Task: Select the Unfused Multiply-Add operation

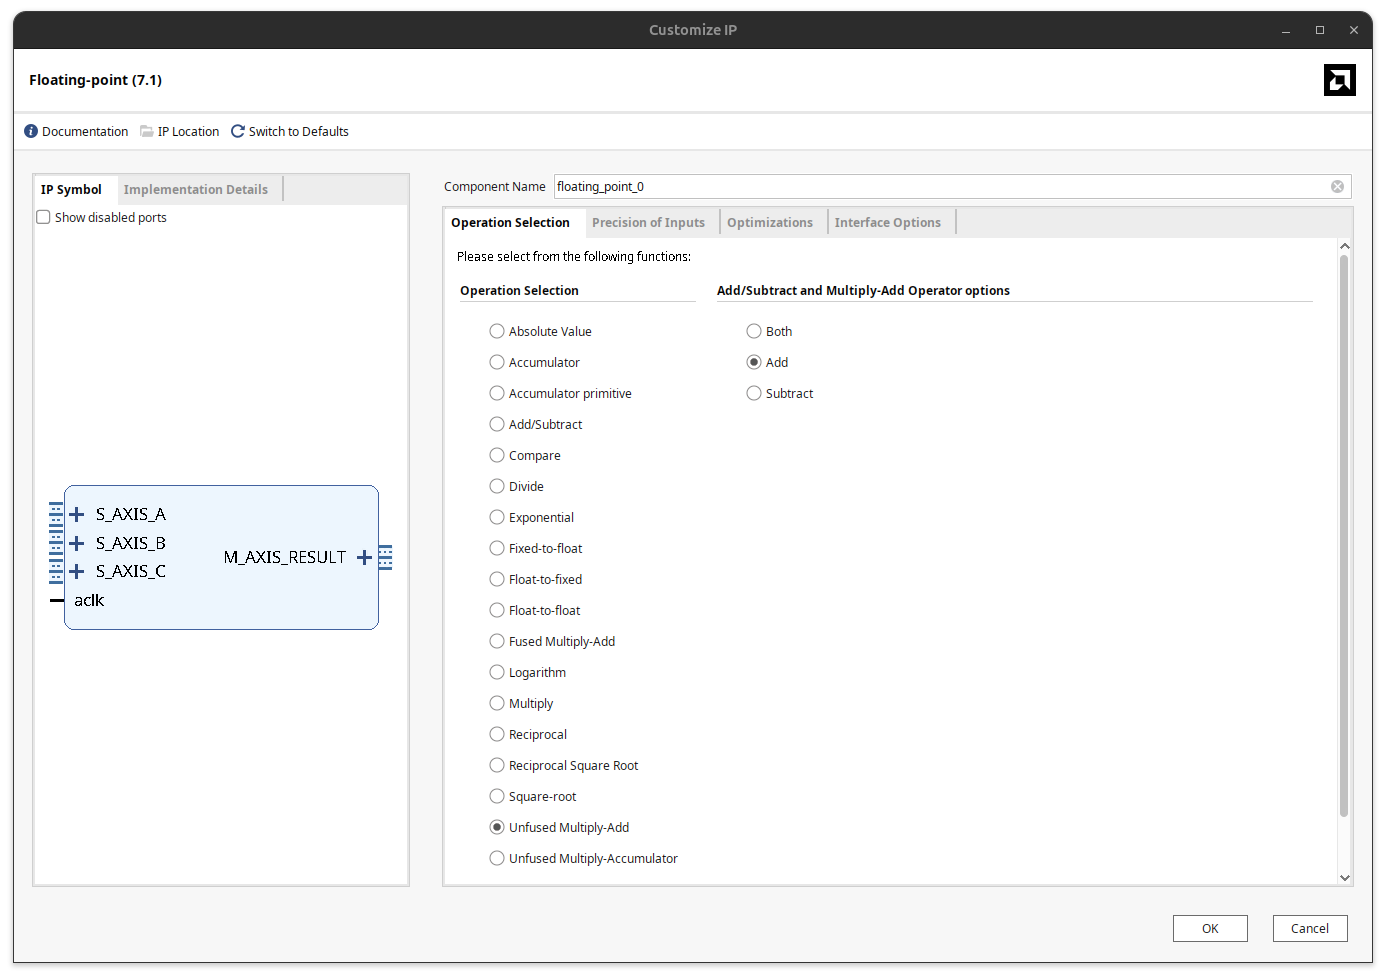Action: pos(497,827)
